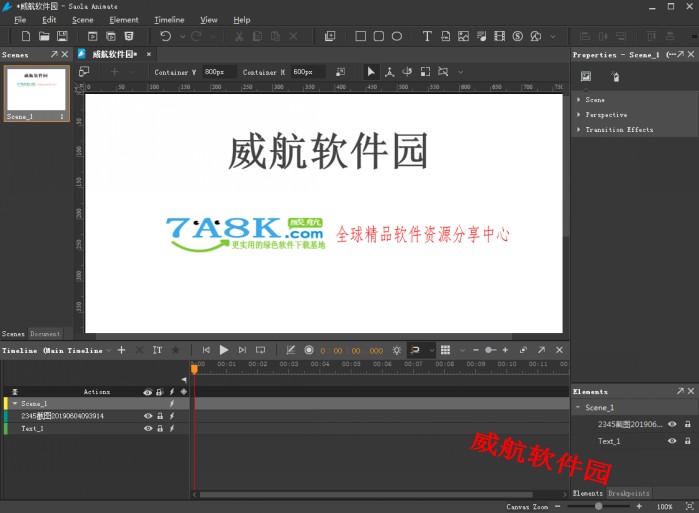The image size is (699, 513).
Task: Toggle visibility of 2345 screenshot layer in timeline
Action: pos(148,416)
